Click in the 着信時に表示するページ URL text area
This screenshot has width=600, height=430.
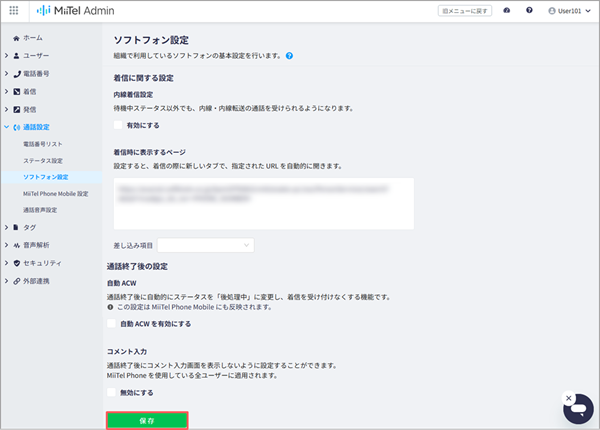point(264,204)
